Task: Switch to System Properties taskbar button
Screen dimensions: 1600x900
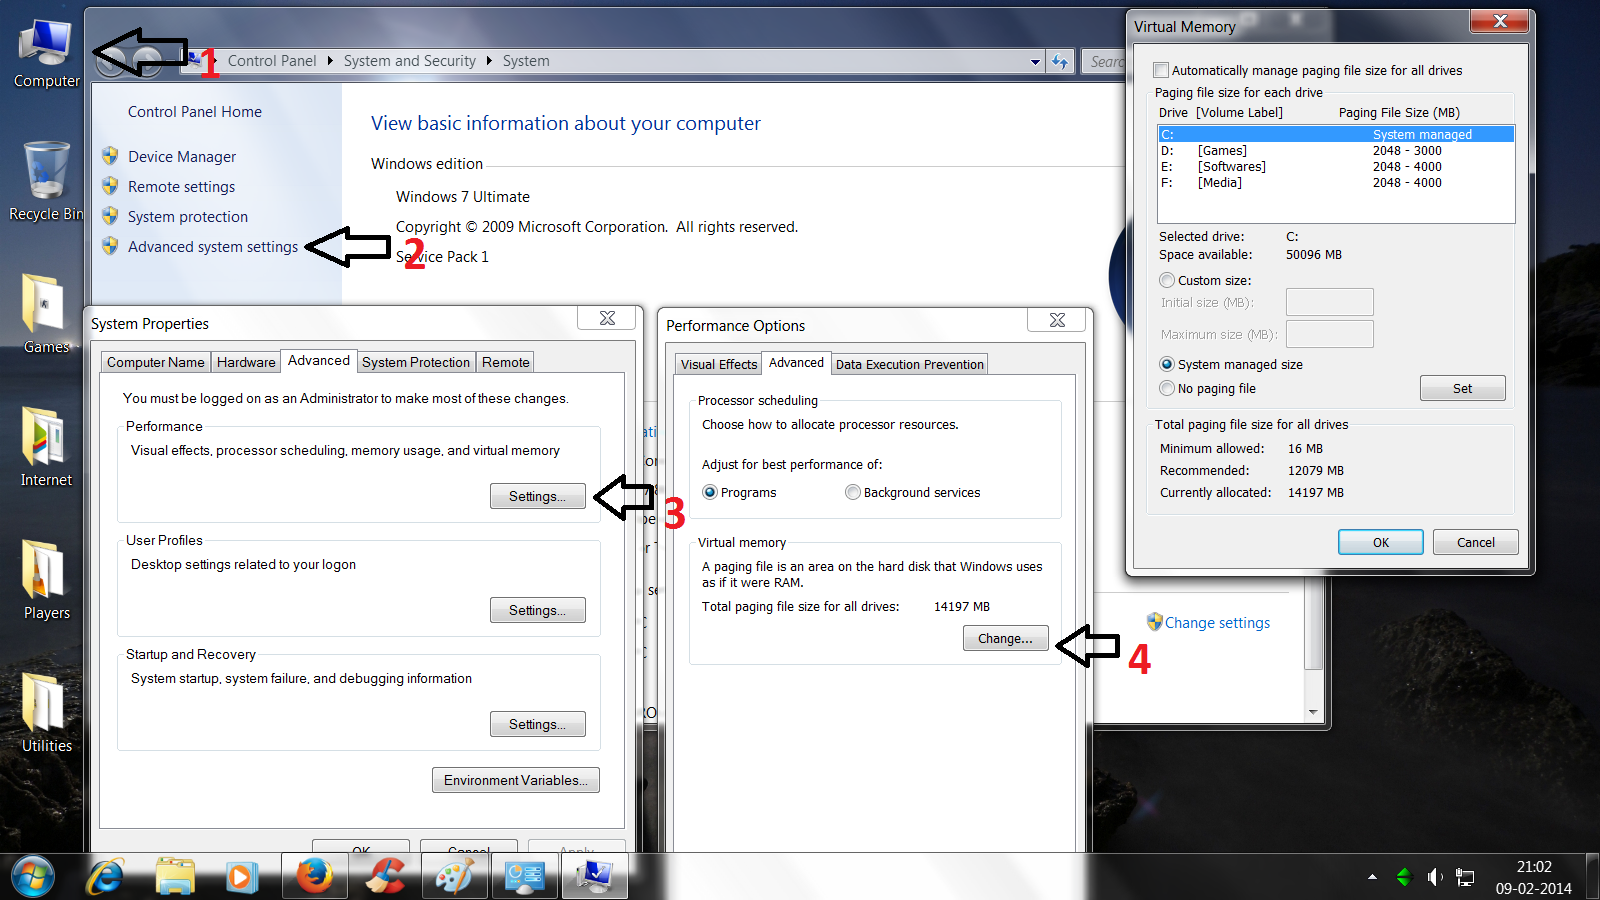Action: [594, 876]
